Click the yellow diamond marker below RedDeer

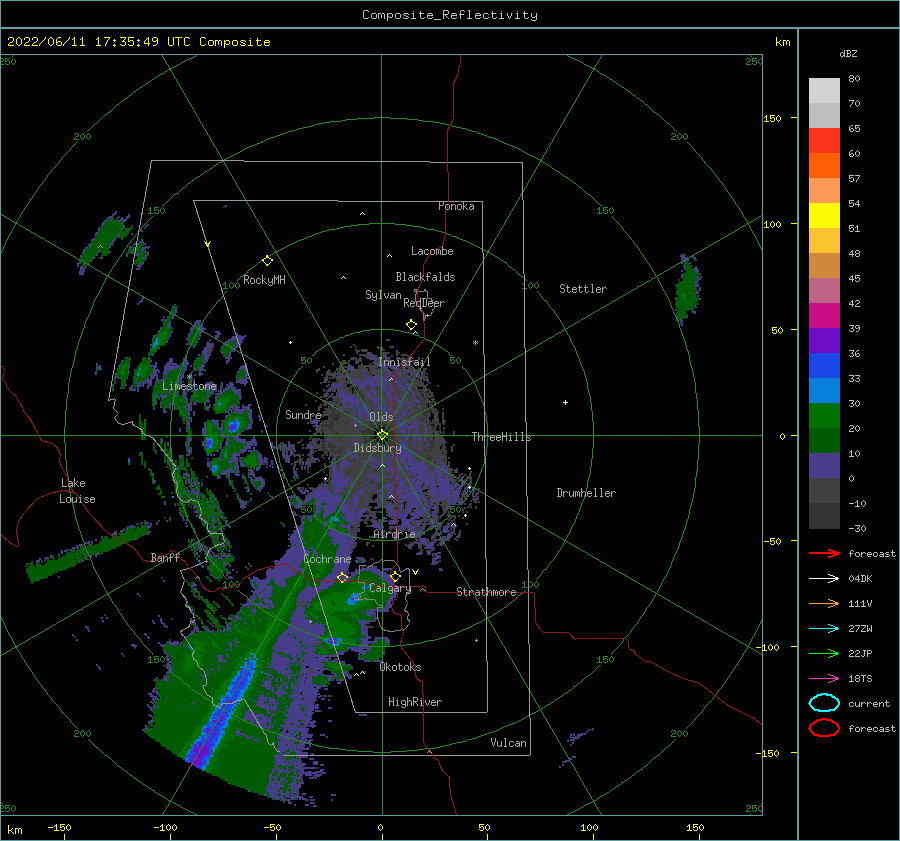pyautogui.click(x=411, y=325)
